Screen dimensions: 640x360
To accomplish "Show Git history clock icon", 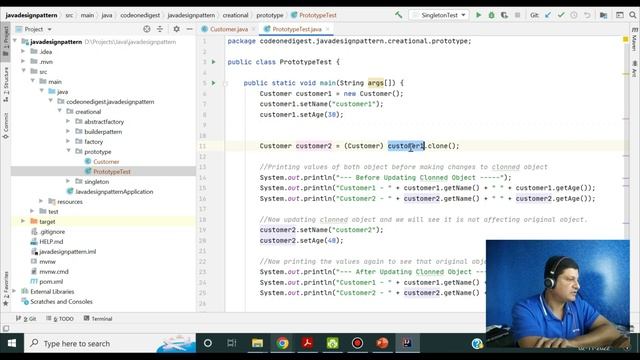I will point(574,15).
